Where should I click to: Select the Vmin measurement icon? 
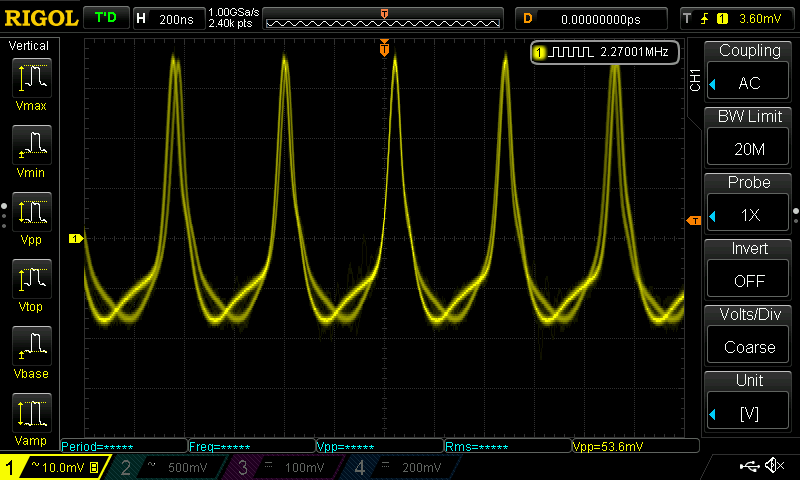(x=32, y=145)
